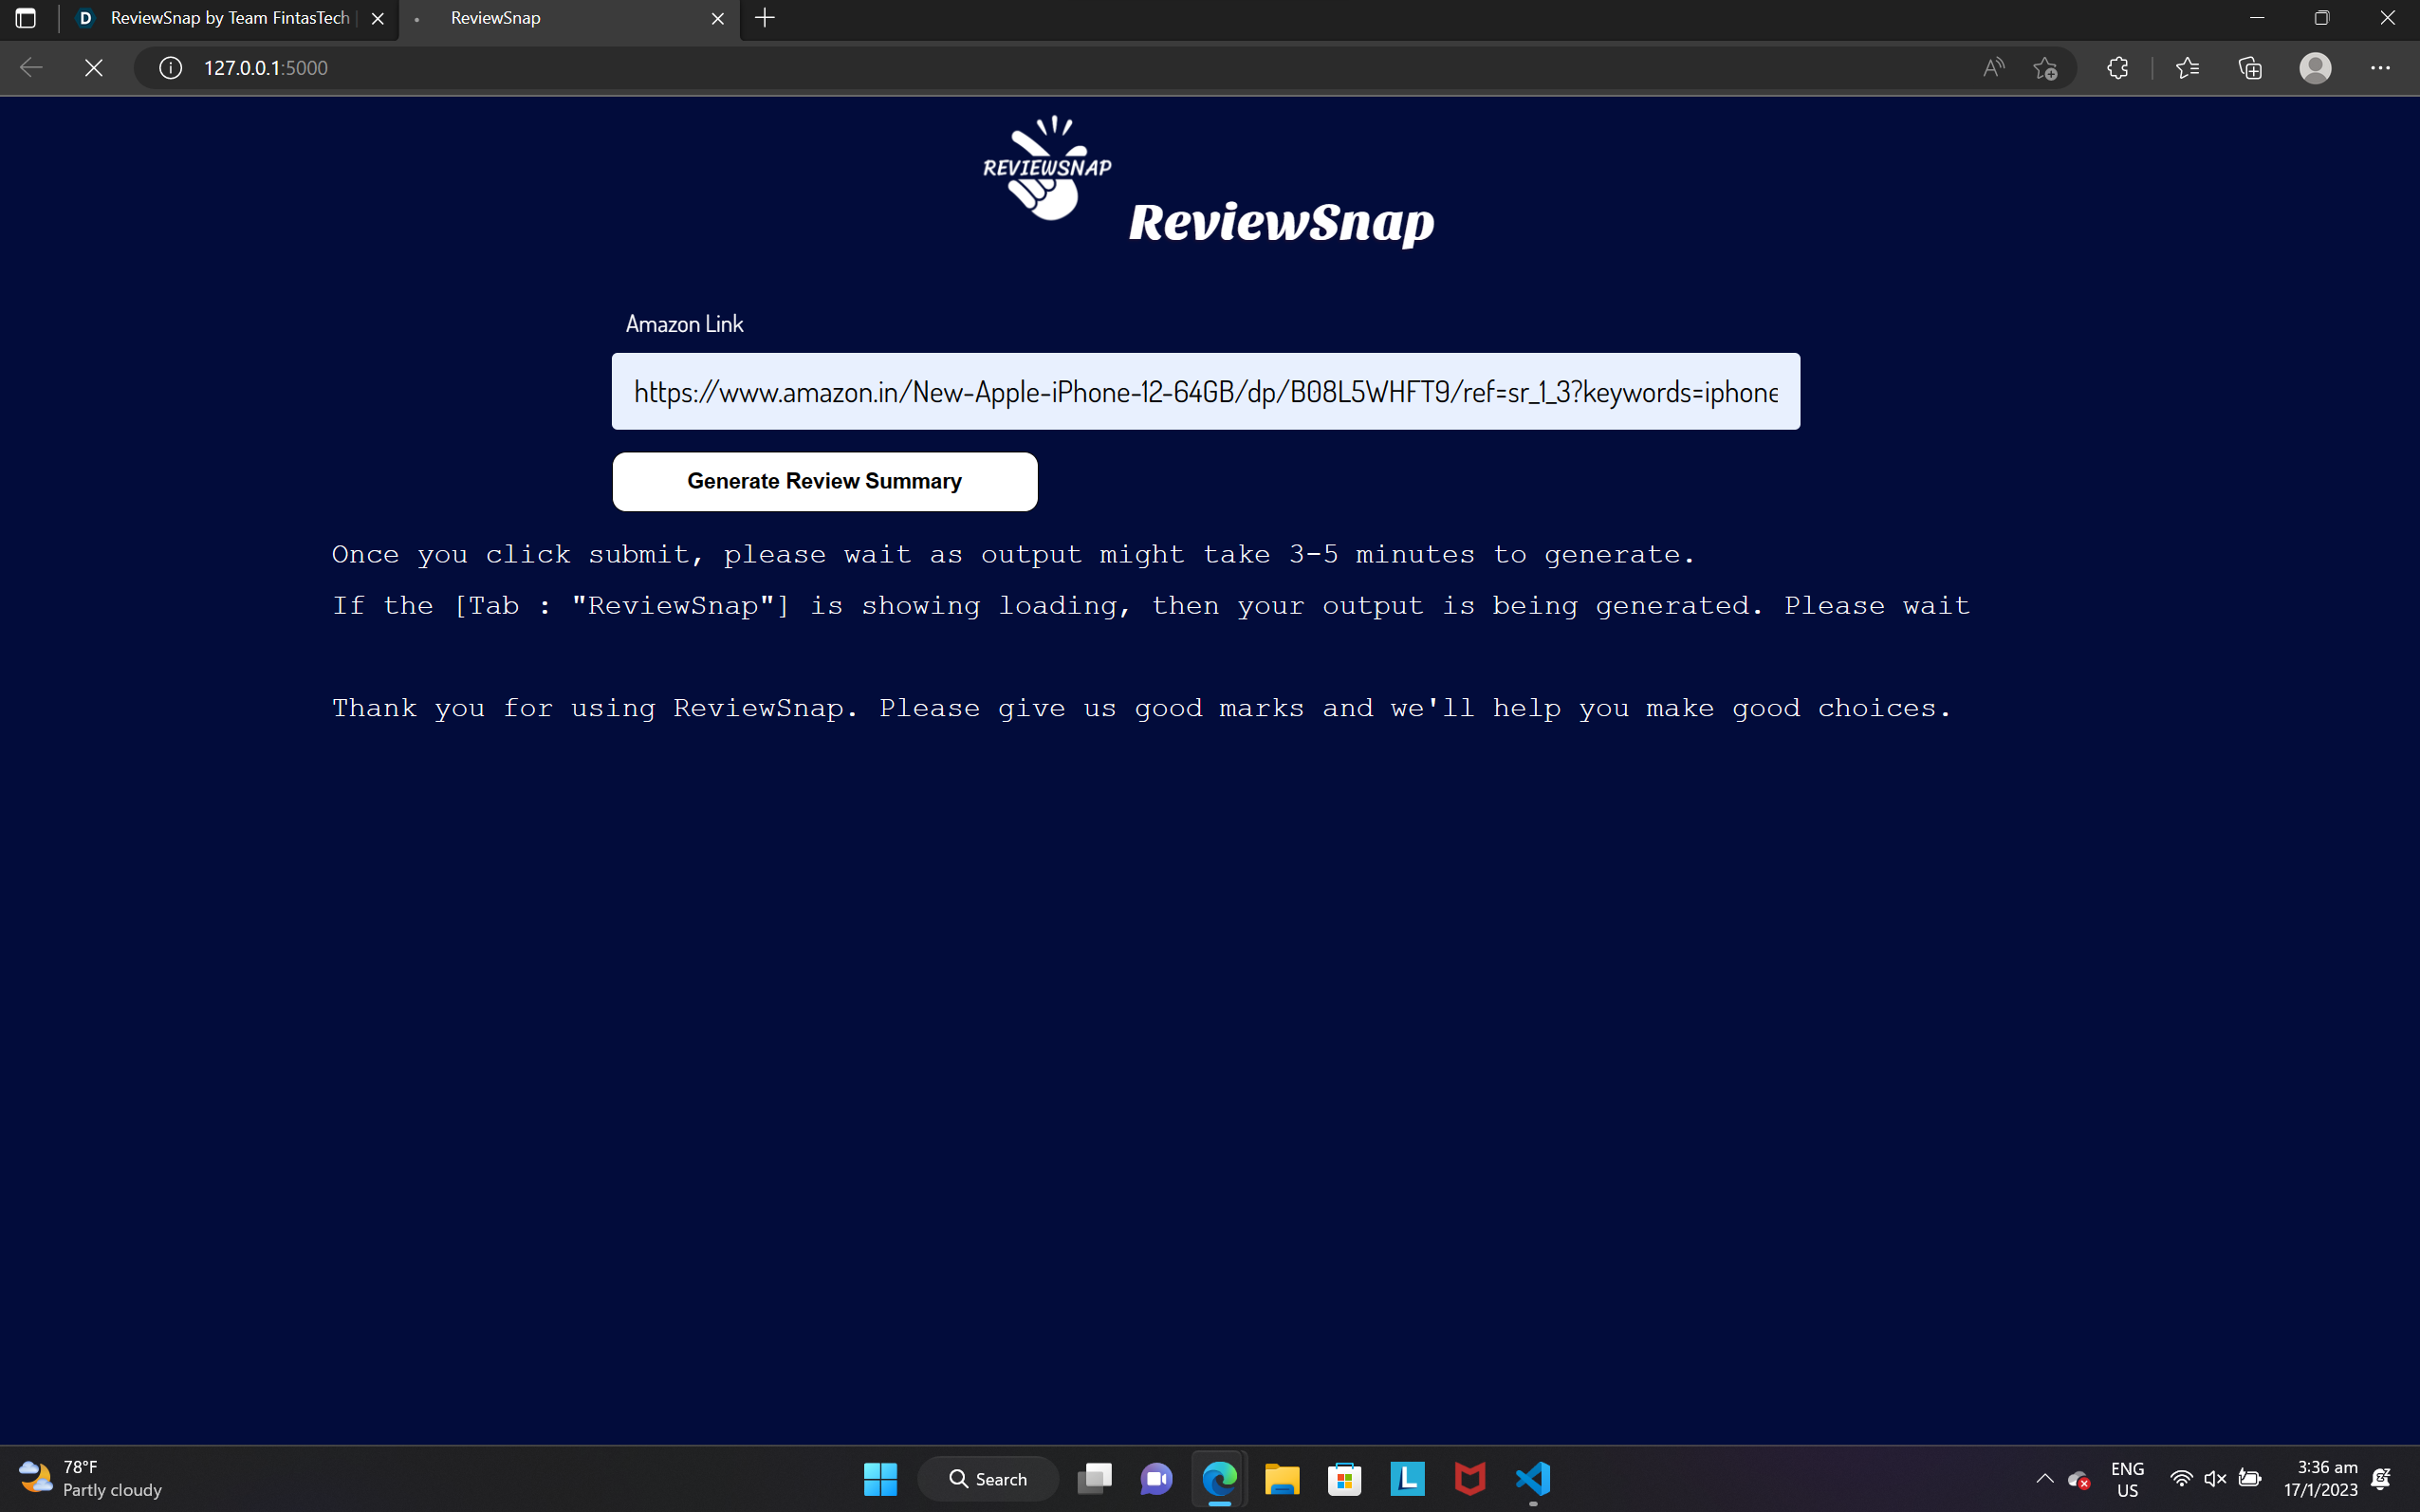2420x1512 pixels.
Task: Open Visual Studio Code from taskbar
Action: coord(1532,1478)
